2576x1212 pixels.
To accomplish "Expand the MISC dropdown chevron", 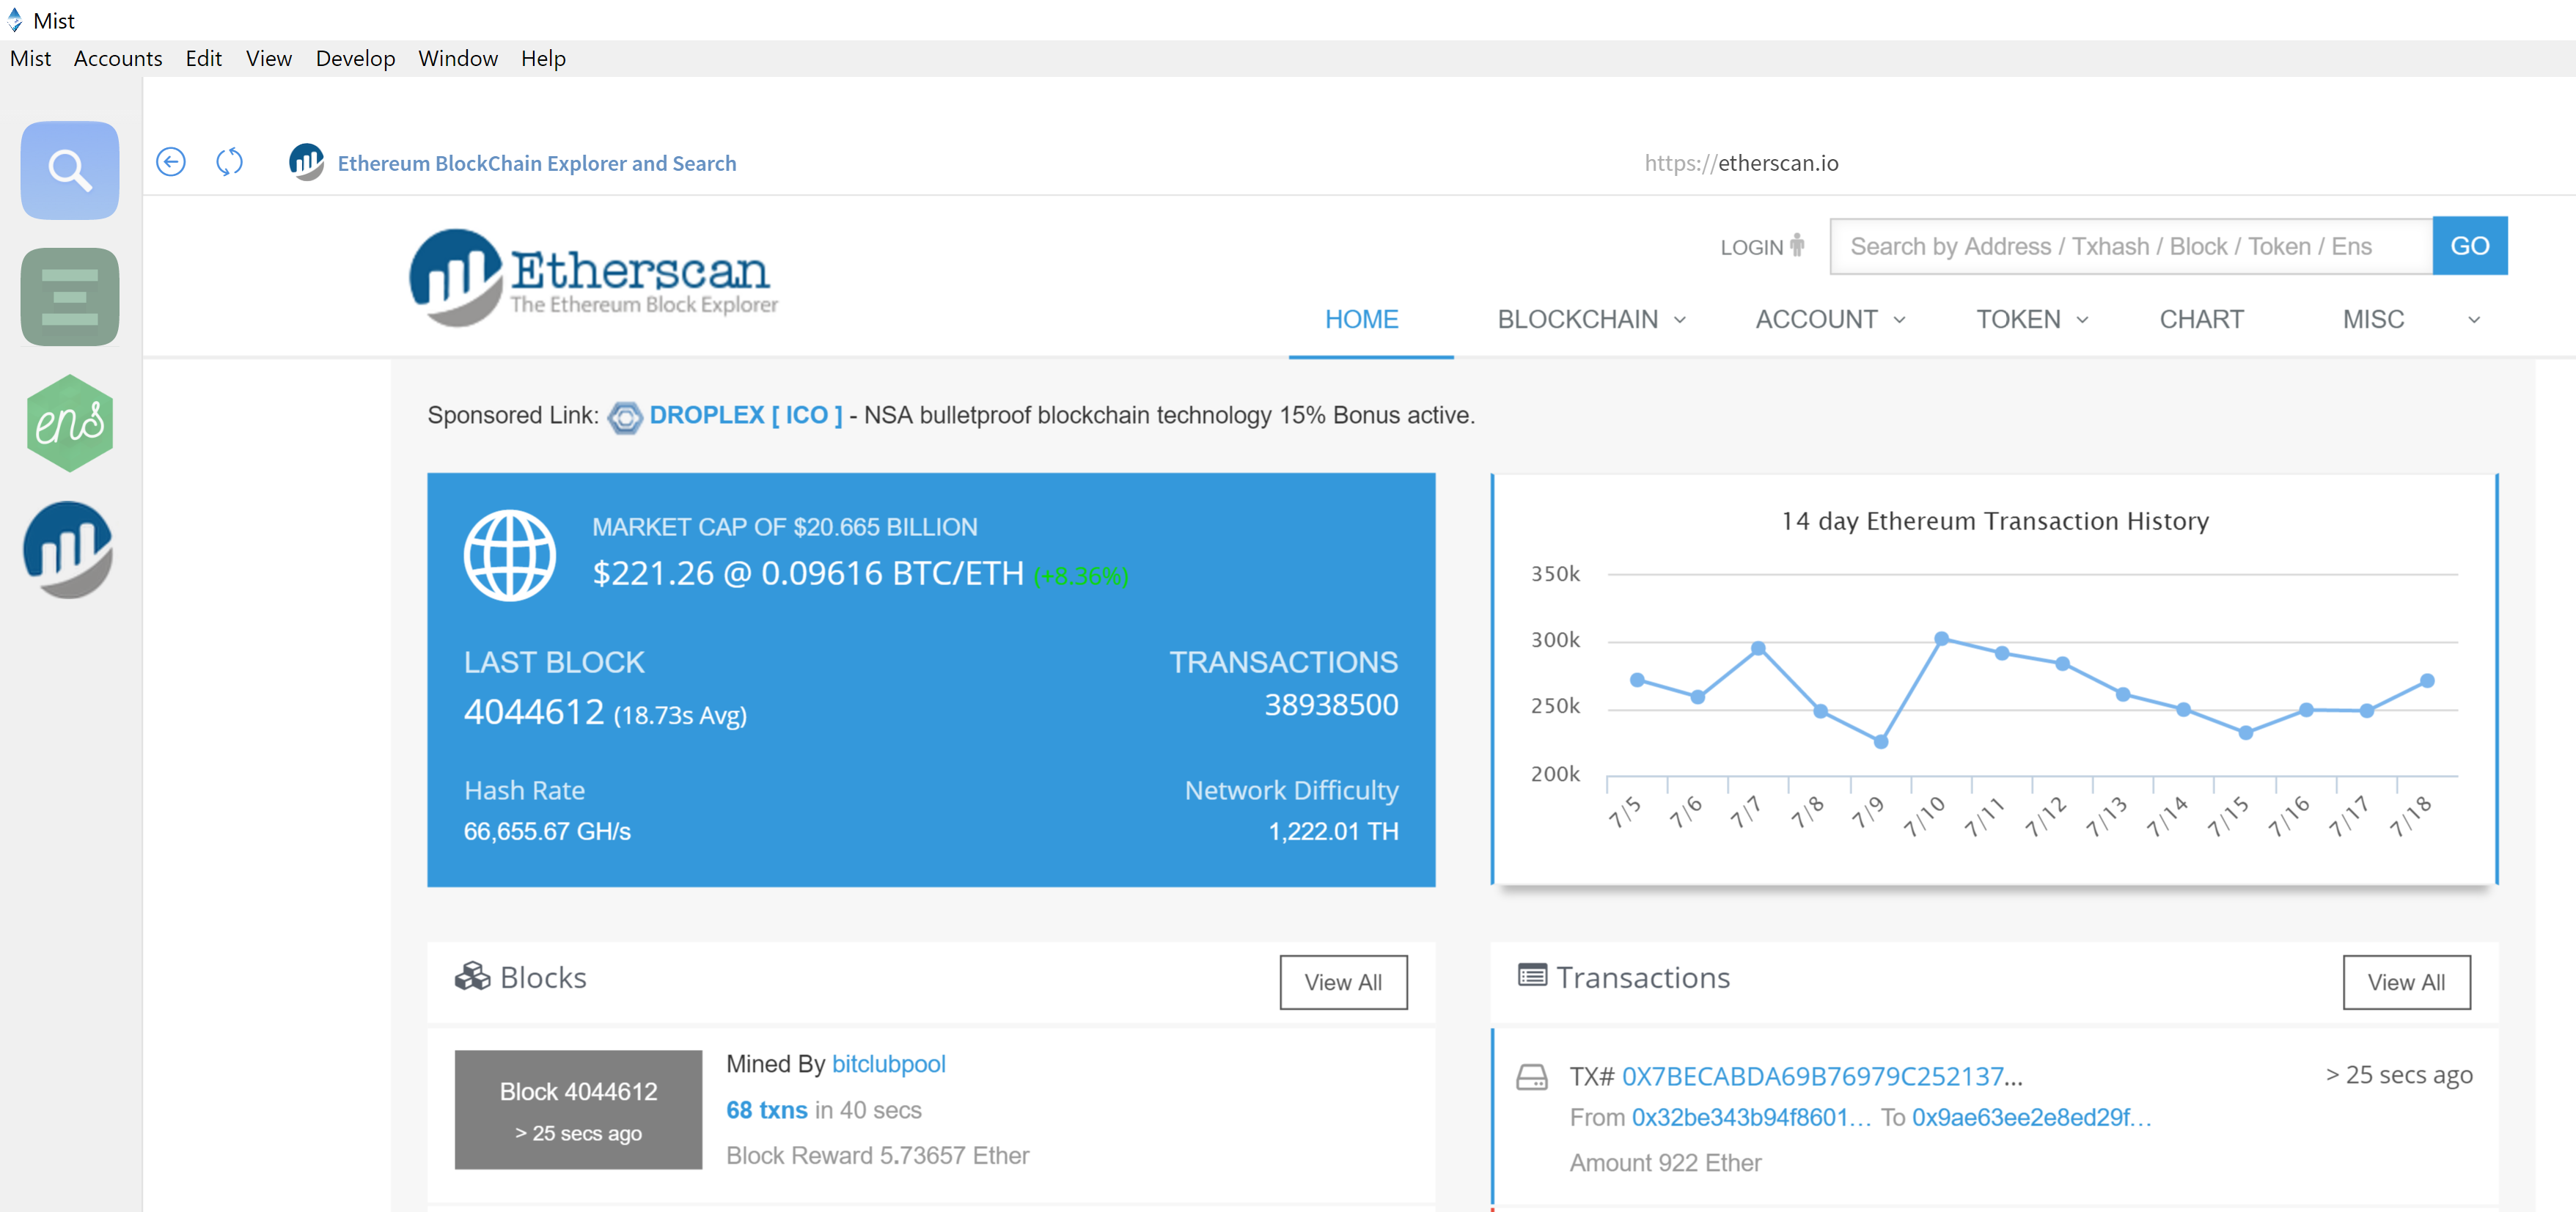I will pos(2474,320).
